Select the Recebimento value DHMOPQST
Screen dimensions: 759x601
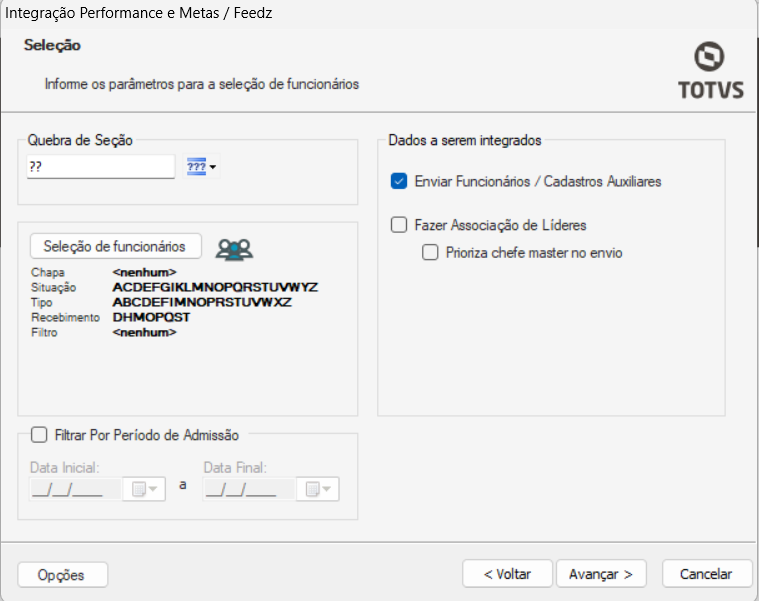click(152, 317)
